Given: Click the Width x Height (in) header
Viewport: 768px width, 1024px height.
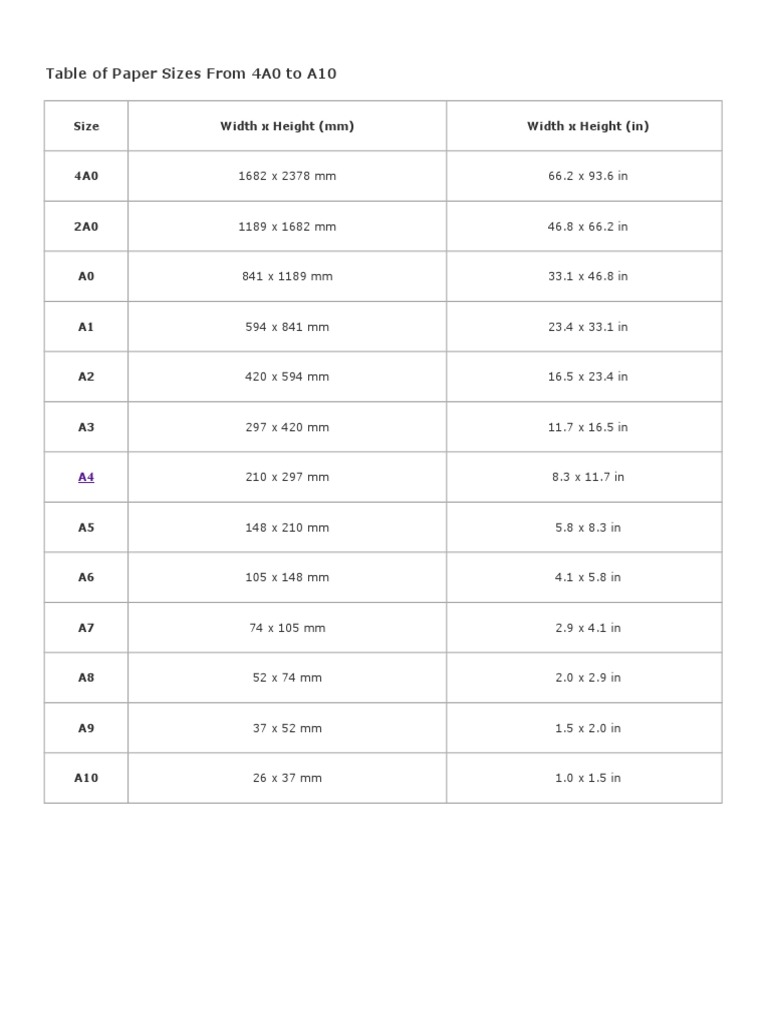Looking at the screenshot, I should coord(588,126).
